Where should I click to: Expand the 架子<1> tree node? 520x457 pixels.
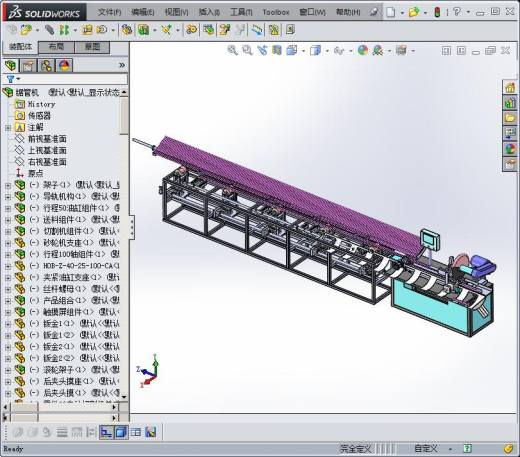tap(8, 185)
